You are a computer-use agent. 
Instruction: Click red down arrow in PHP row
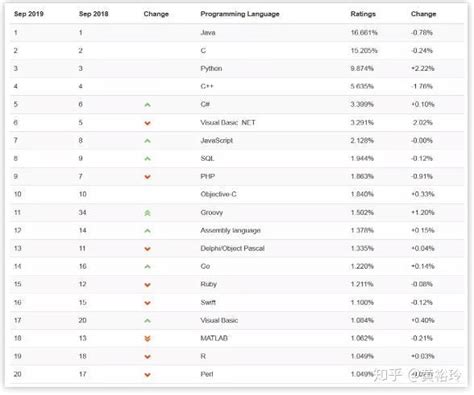pyautogui.click(x=147, y=177)
